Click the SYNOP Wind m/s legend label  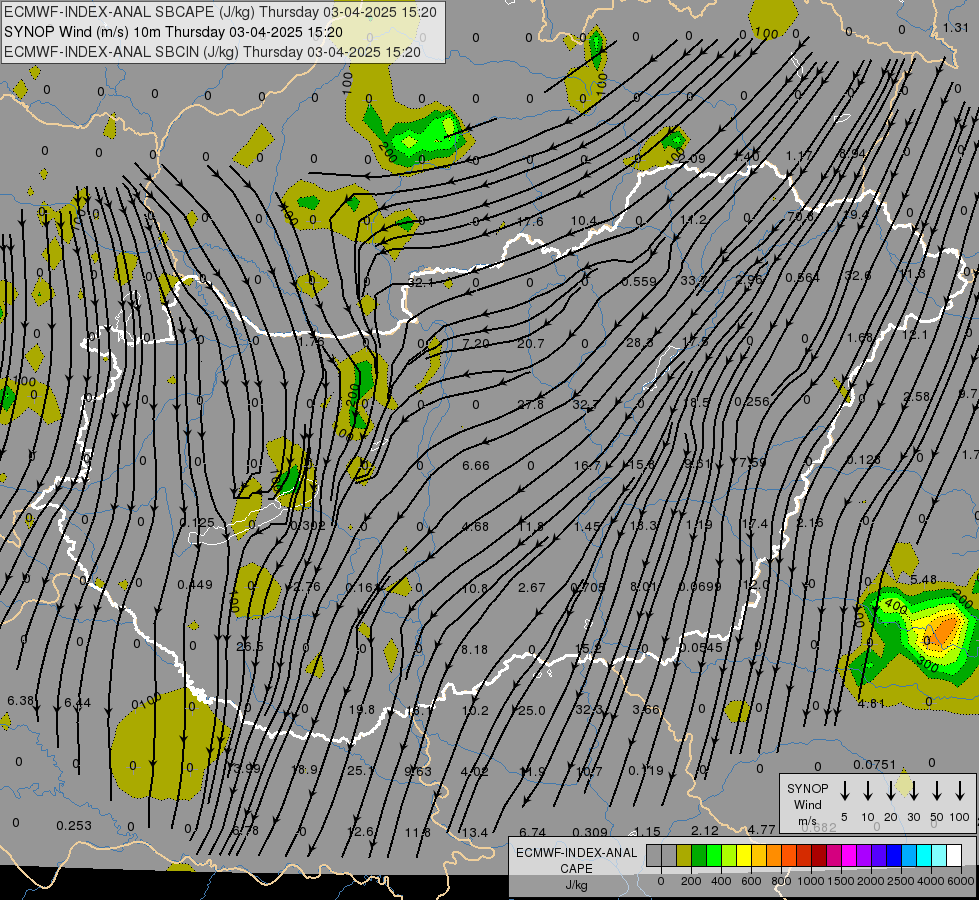pyautogui.click(x=807, y=804)
